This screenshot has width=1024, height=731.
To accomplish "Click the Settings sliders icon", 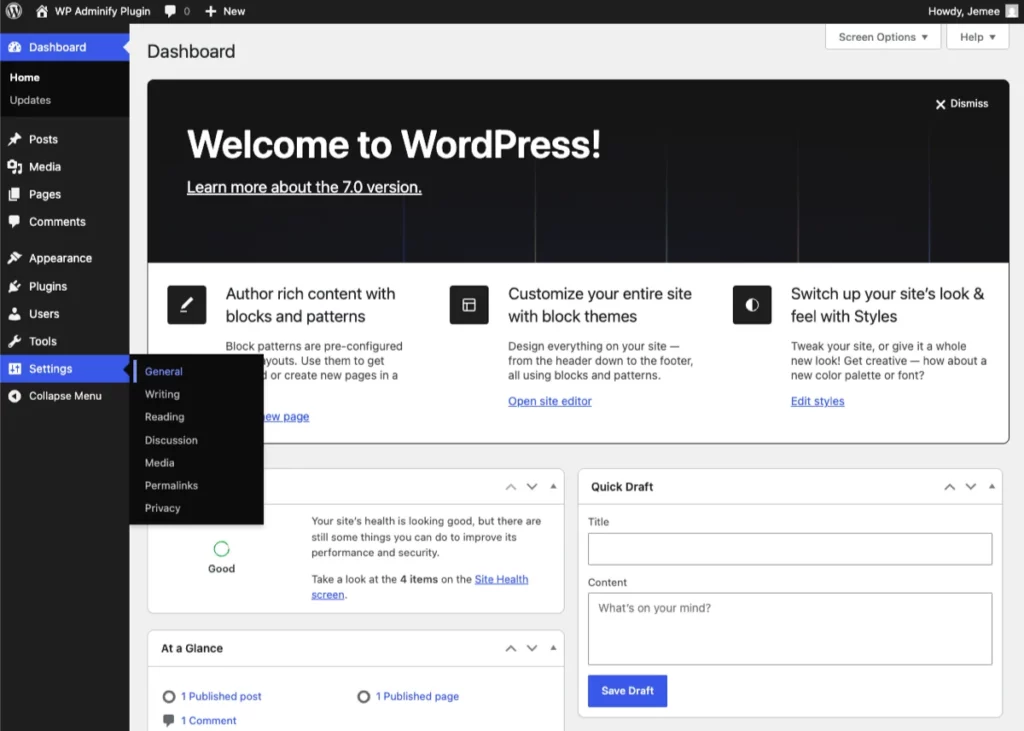I will [x=14, y=368].
